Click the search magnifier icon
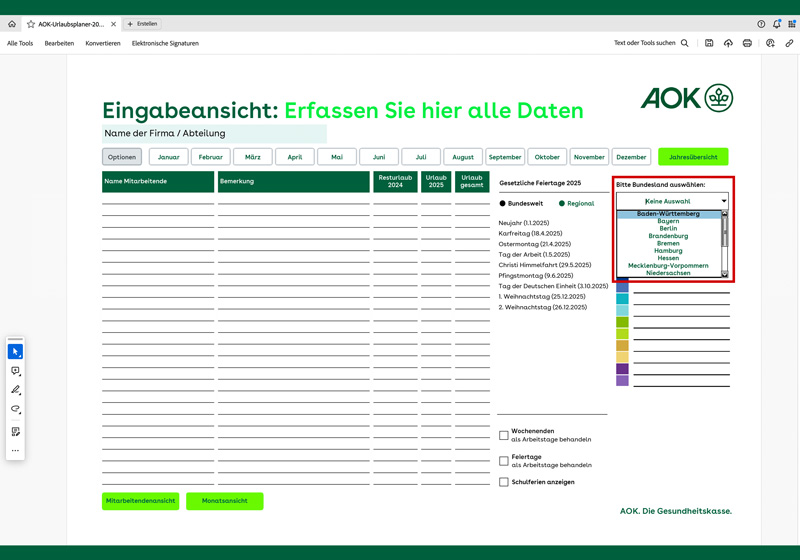Viewport: 800px width, 560px height. [685, 43]
